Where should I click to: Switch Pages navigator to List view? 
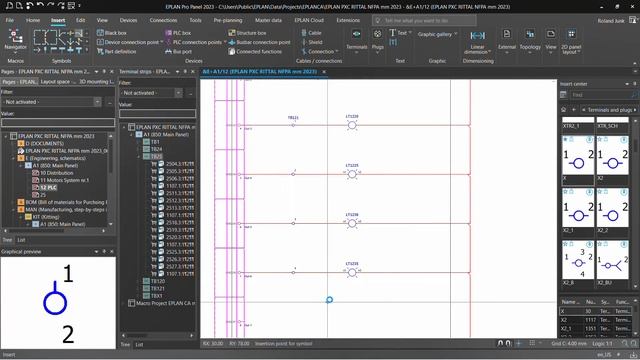coord(22,240)
